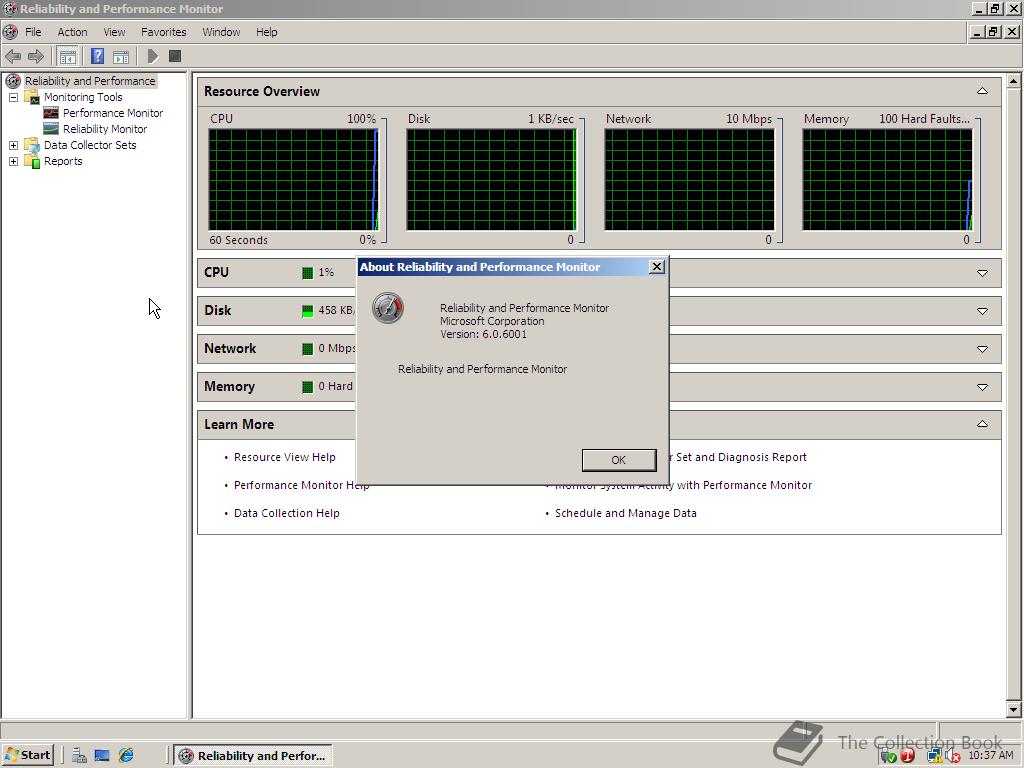Click the scrollbar up arrow of main pane
1024x768 pixels.
(x=1014, y=81)
